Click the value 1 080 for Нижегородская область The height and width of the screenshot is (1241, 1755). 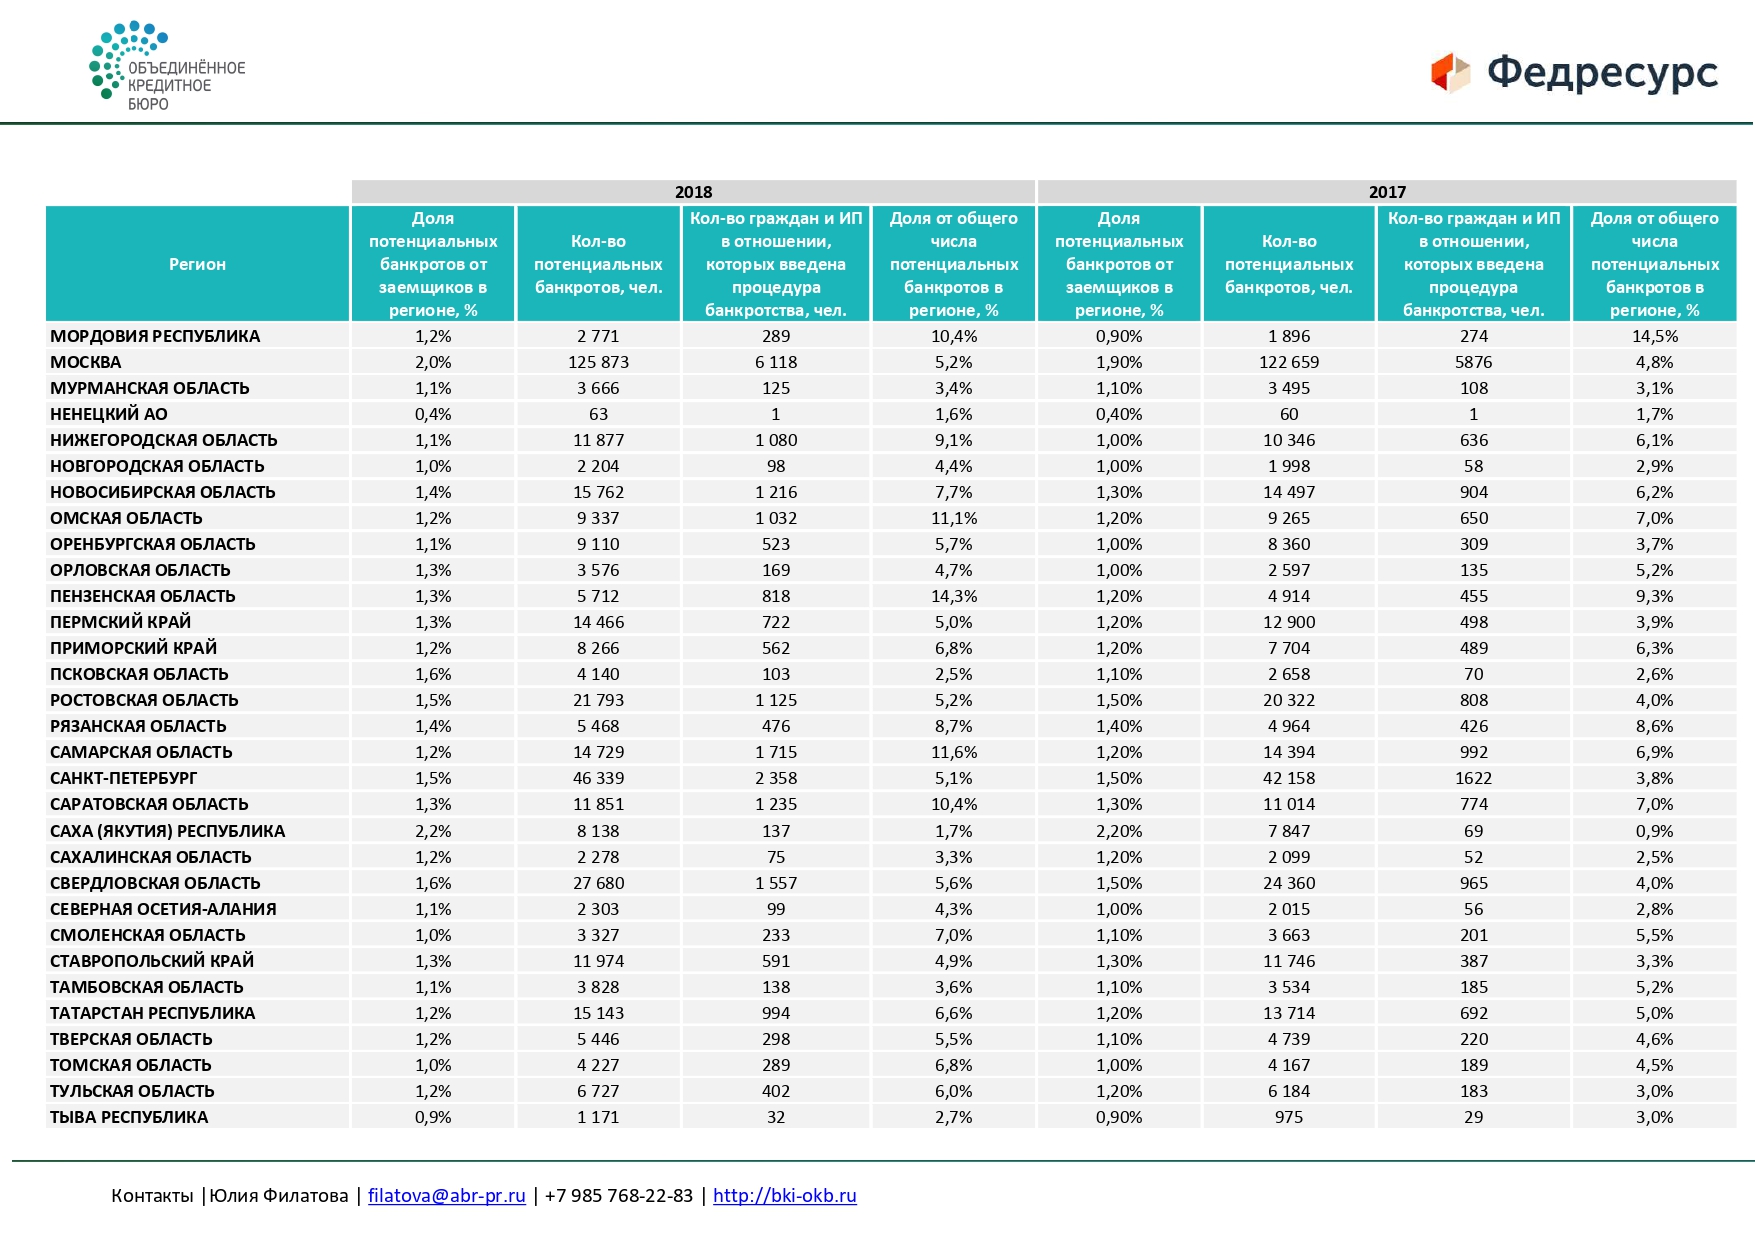tap(776, 440)
